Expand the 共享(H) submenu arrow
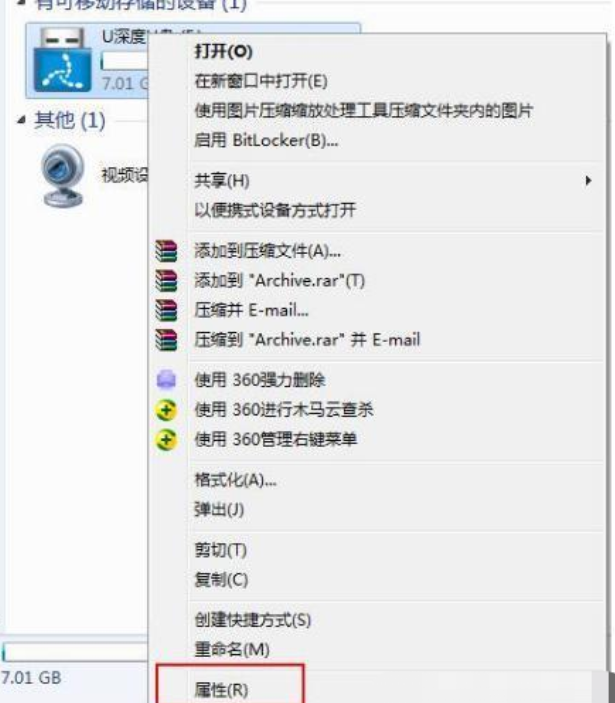Image resolution: width=615 pixels, height=703 pixels. point(588,181)
